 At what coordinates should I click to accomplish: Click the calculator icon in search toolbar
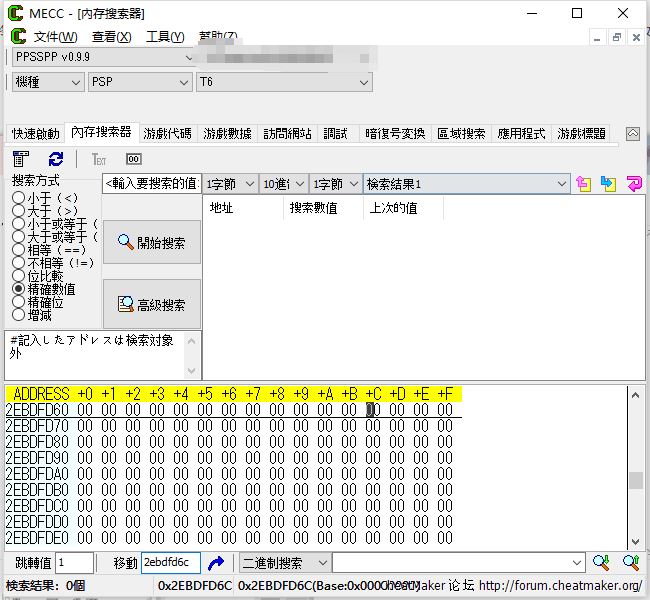coord(20,159)
